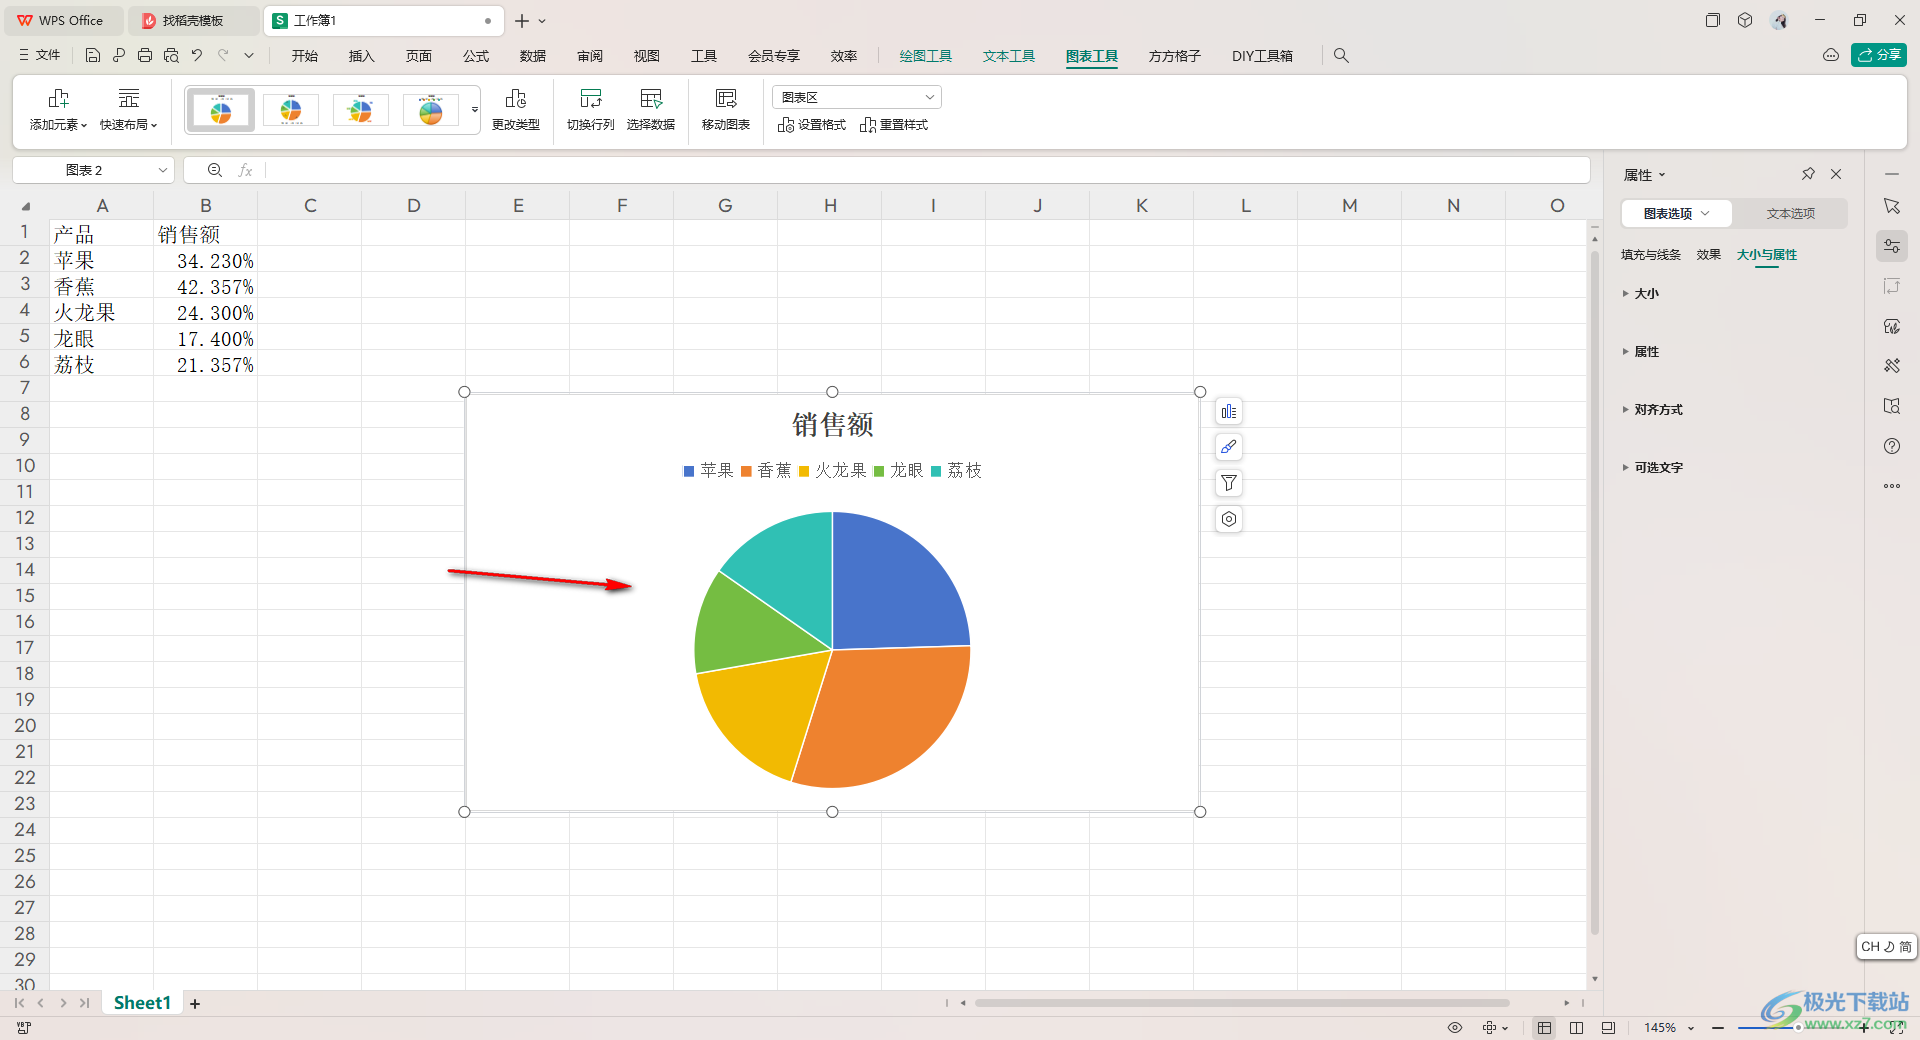Switch to Text Options tab in panel

point(1790,214)
